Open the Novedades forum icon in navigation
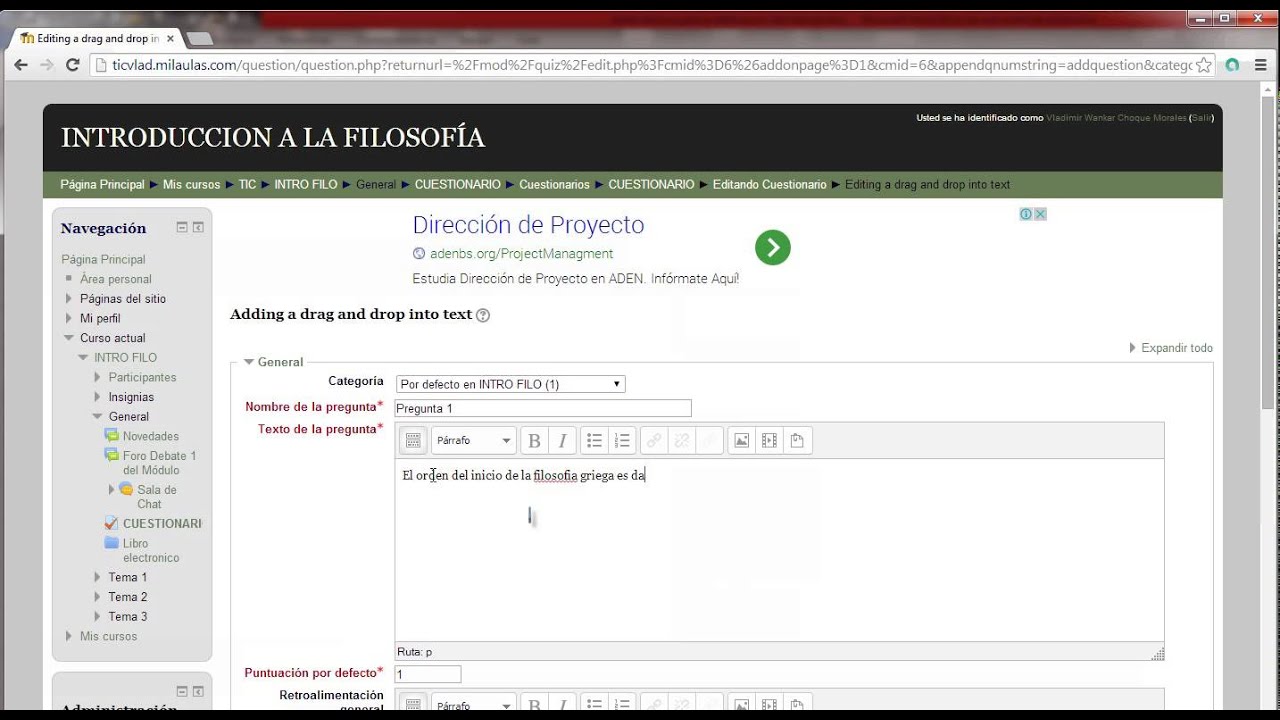Screen dimensions: 1280x720 [x=111, y=436]
